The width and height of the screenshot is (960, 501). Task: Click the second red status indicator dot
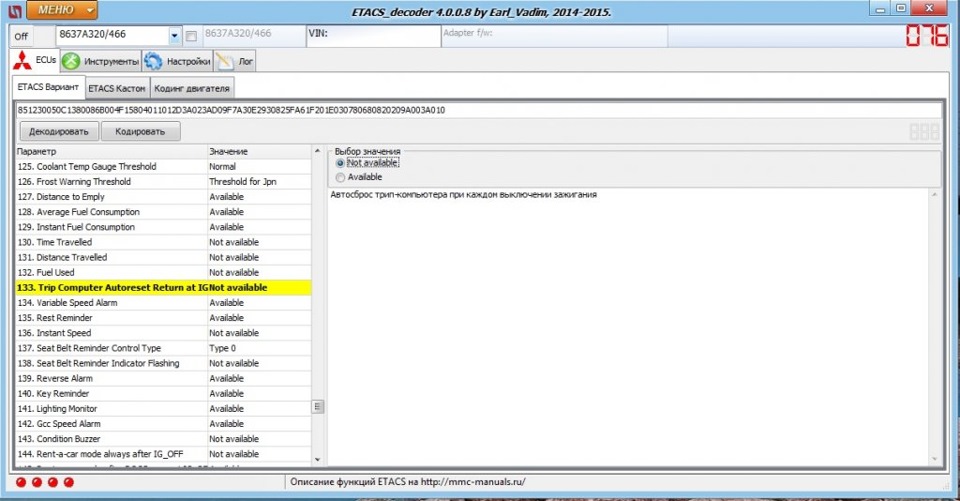(x=37, y=482)
